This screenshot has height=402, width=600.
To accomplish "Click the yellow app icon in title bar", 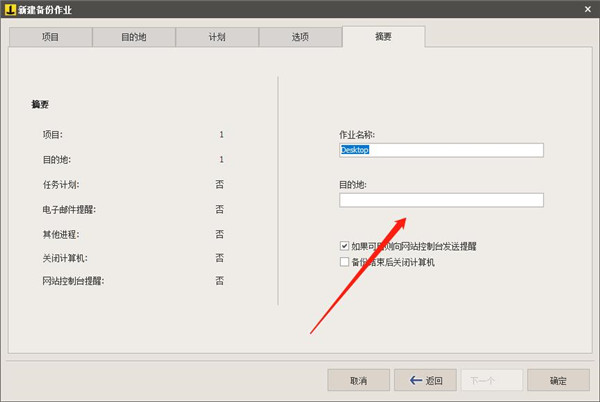I will pos(10,9).
